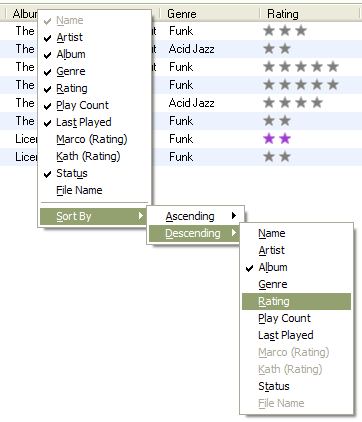Screen dimensions: 362x422
Task: Sort descending by Play Count
Action: click(x=284, y=318)
